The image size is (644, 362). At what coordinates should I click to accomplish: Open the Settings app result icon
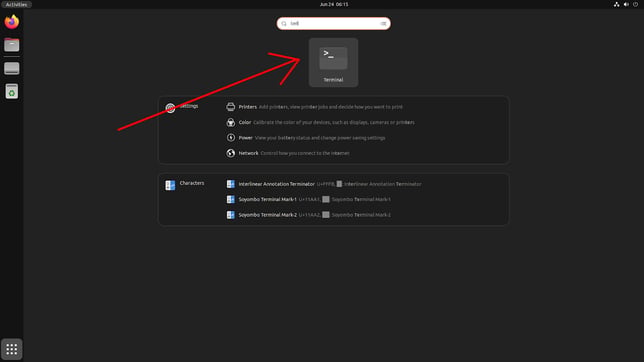pyautogui.click(x=170, y=108)
